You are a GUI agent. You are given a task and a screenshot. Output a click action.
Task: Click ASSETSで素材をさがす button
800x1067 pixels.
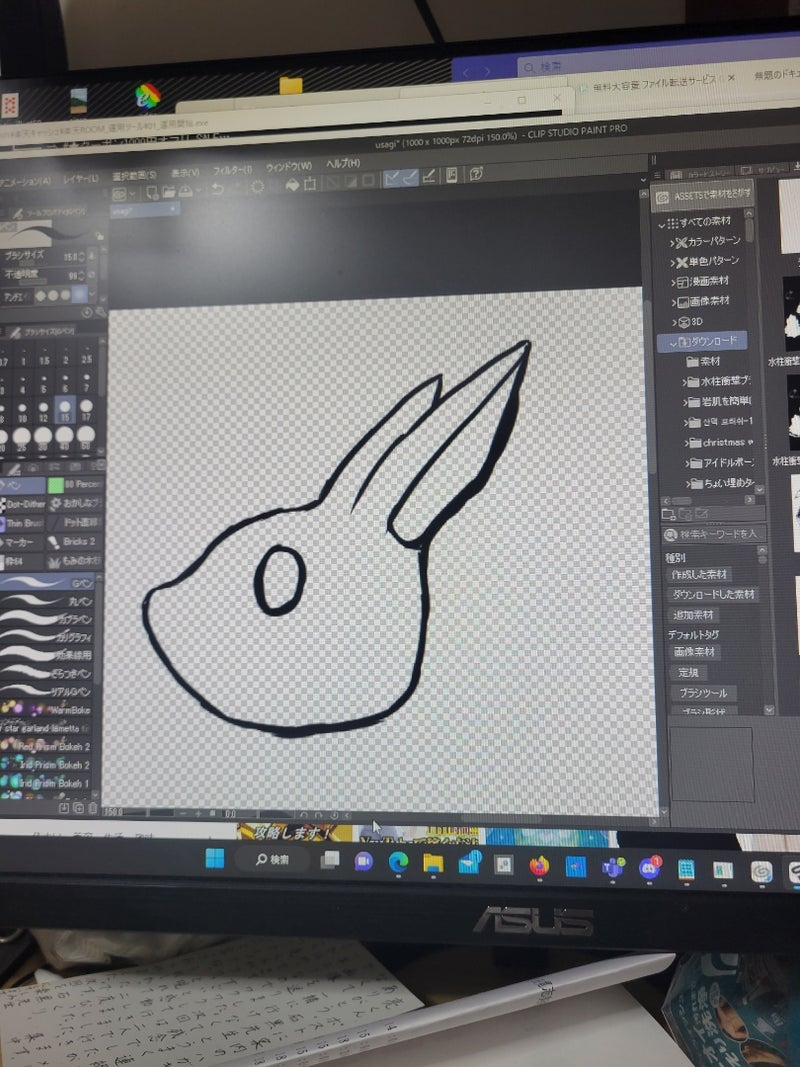(703, 196)
